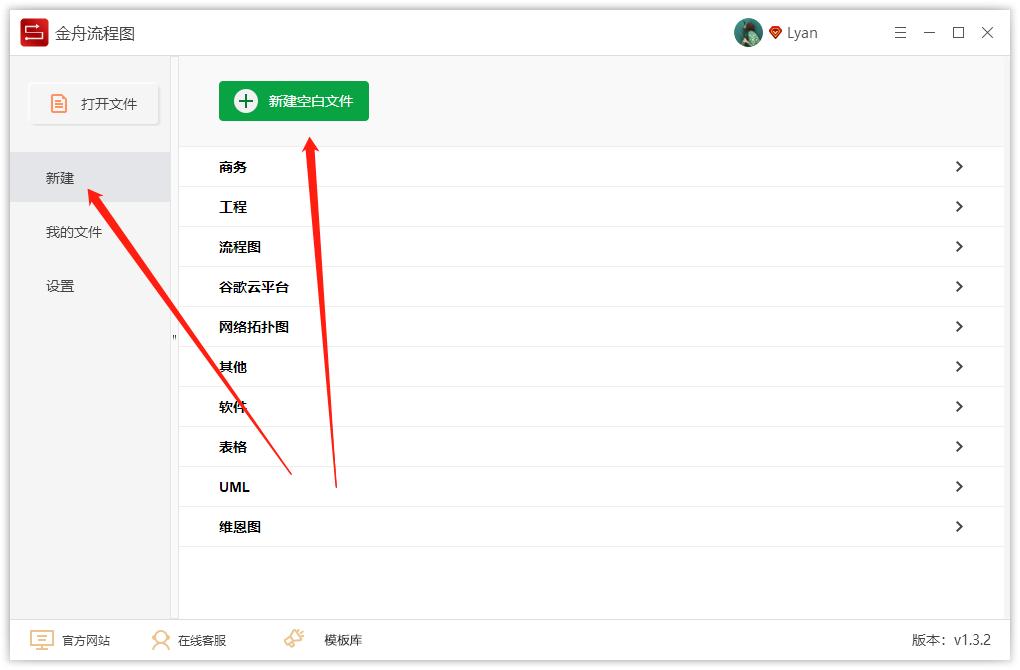The height and width of the screenshot is (670, 1020).
Task: Expand the 维恩图 category chevron
Action: click(959, 526)
